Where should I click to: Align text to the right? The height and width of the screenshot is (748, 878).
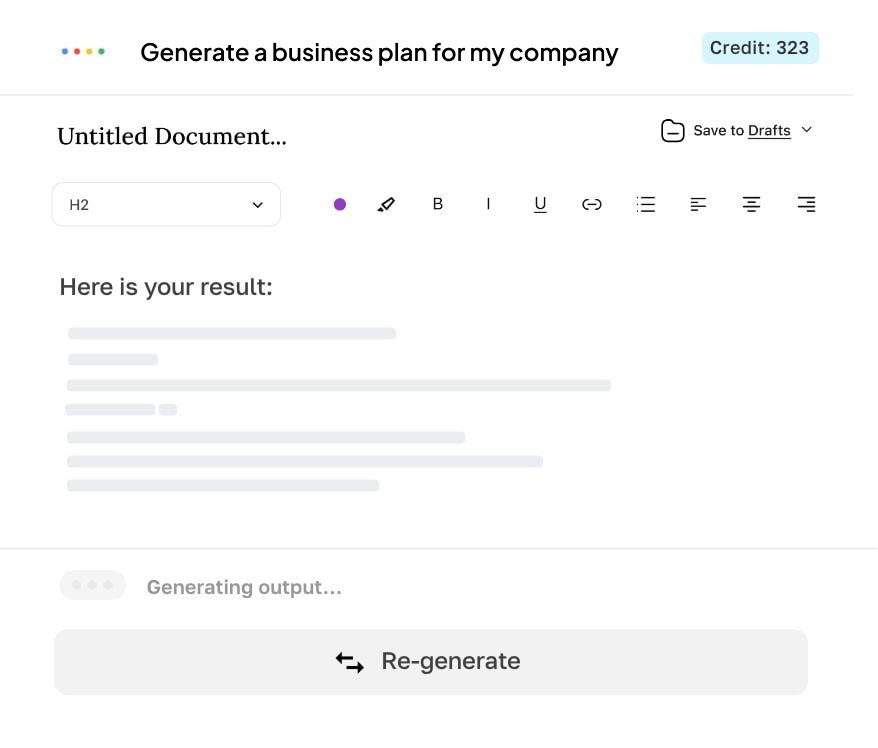tap(806, 204)
